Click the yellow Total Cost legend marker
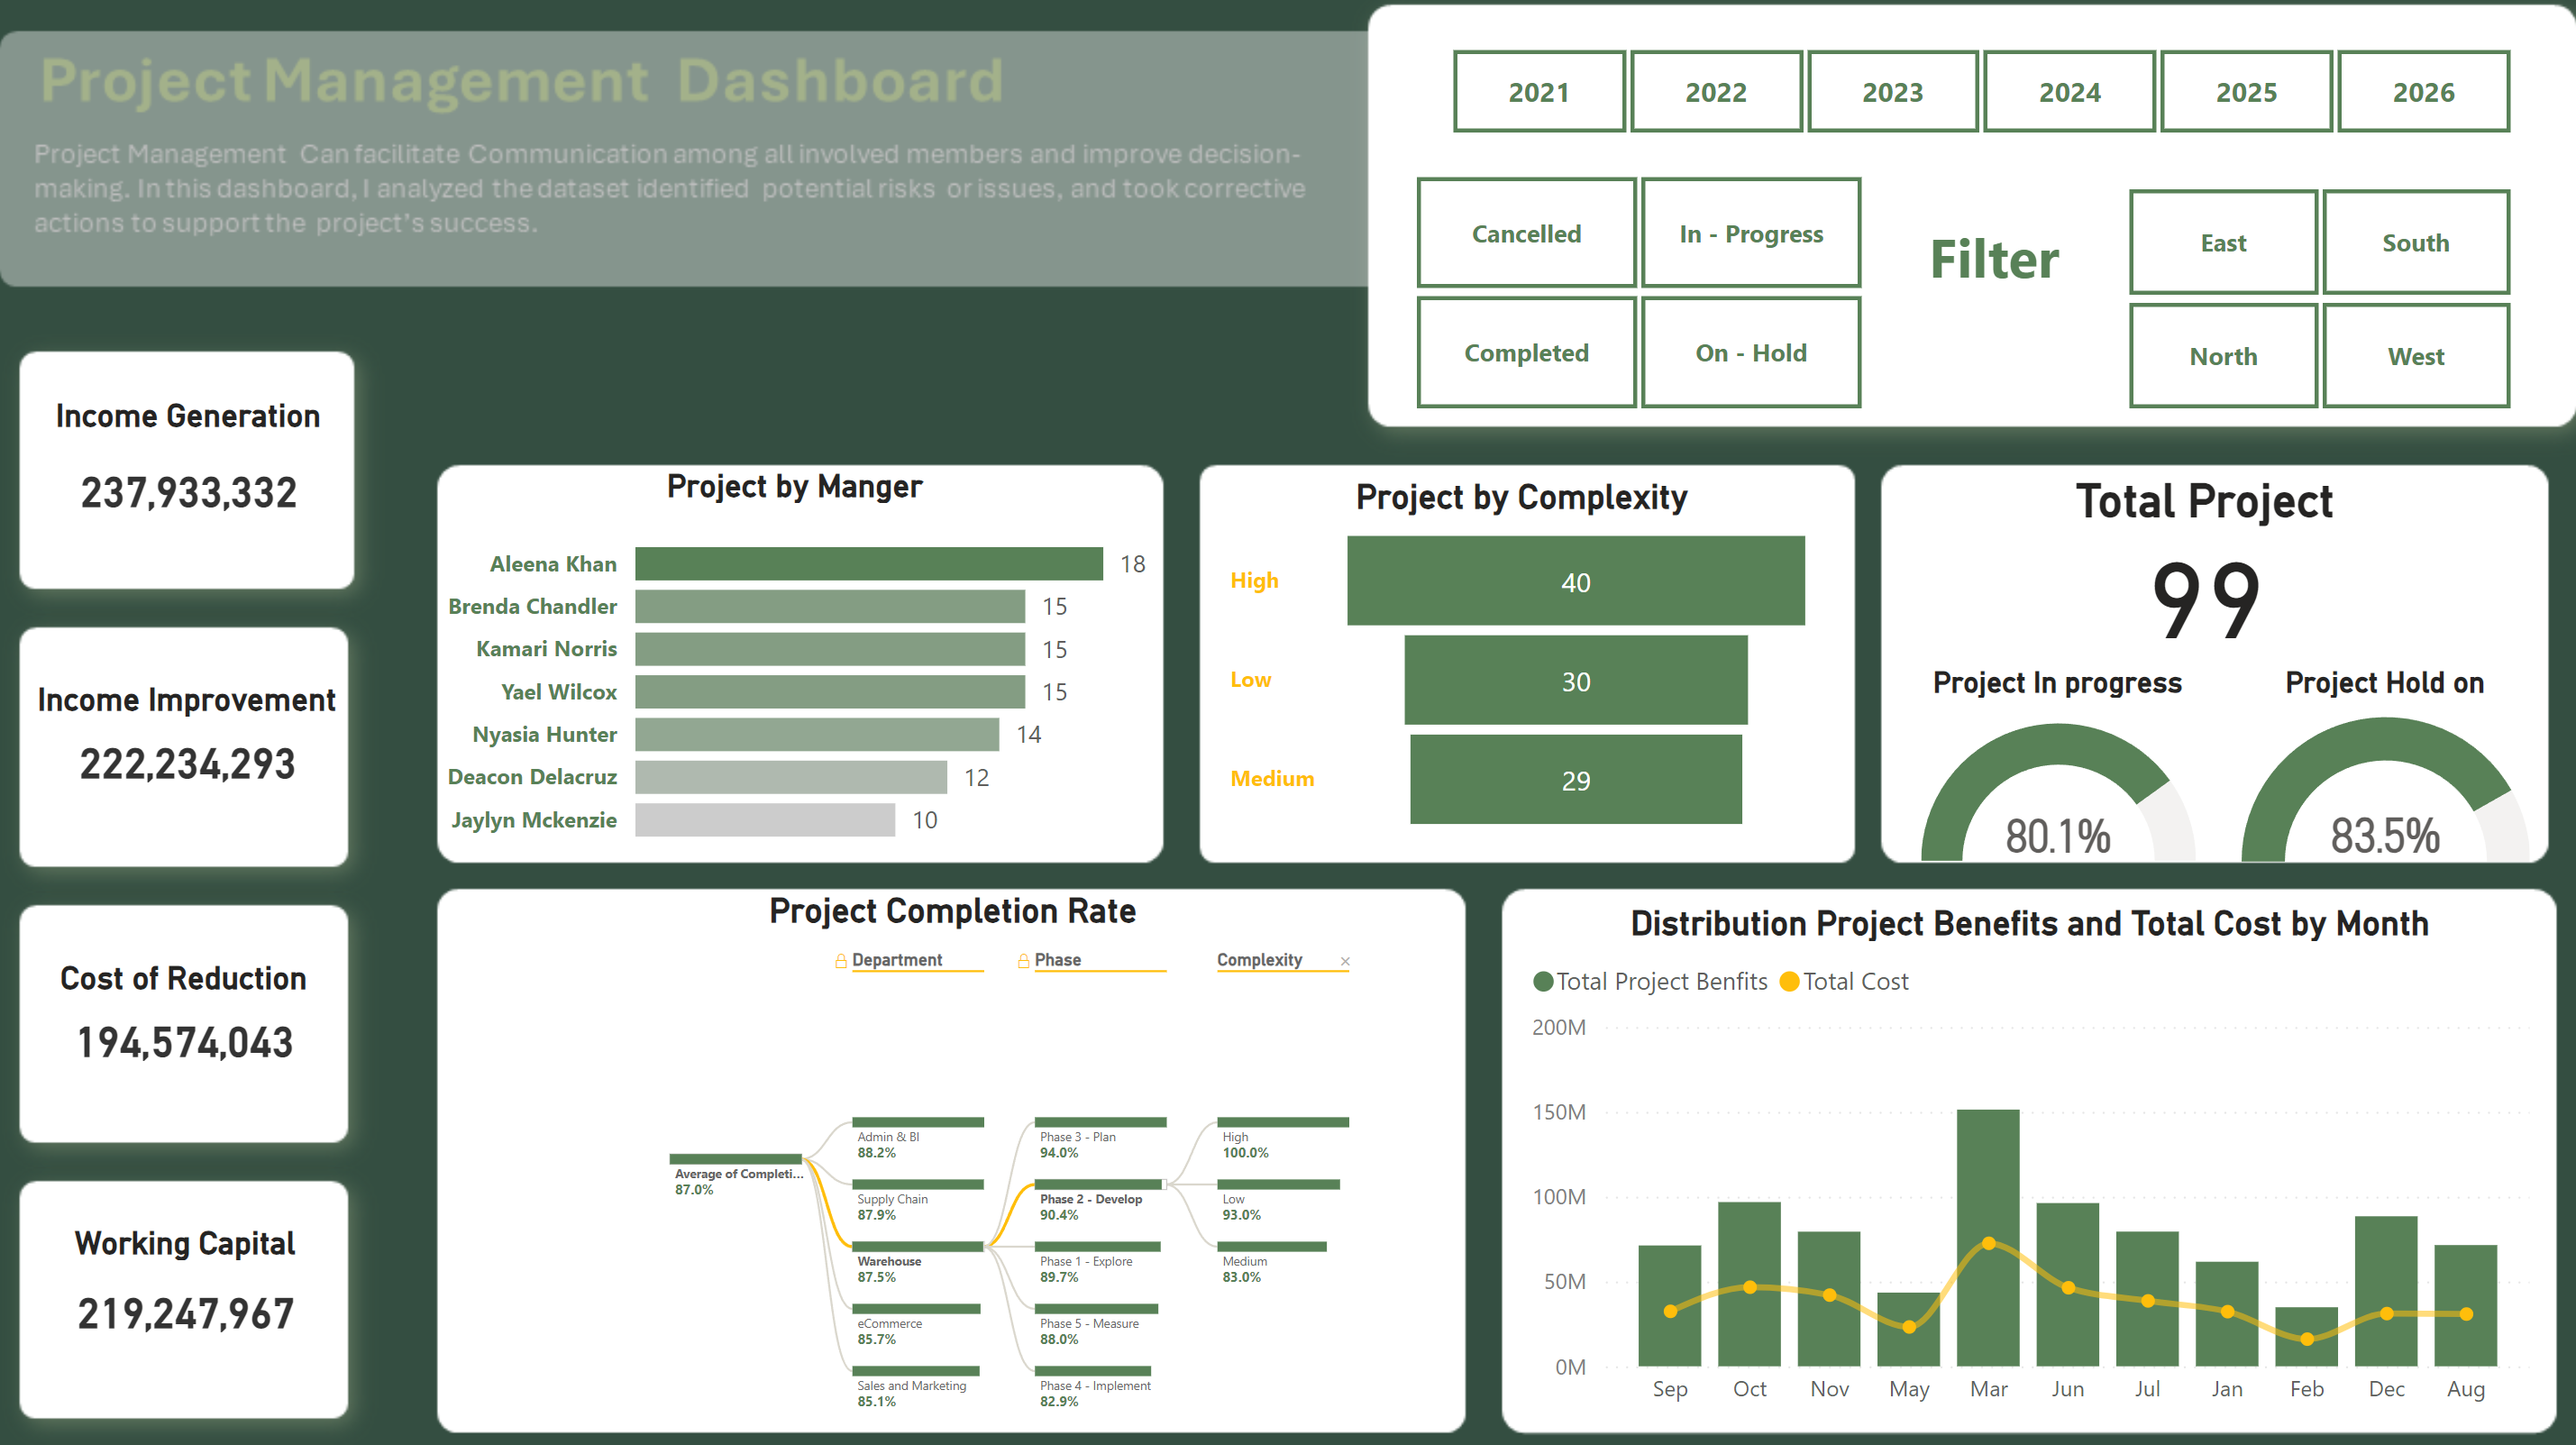 1789,981
